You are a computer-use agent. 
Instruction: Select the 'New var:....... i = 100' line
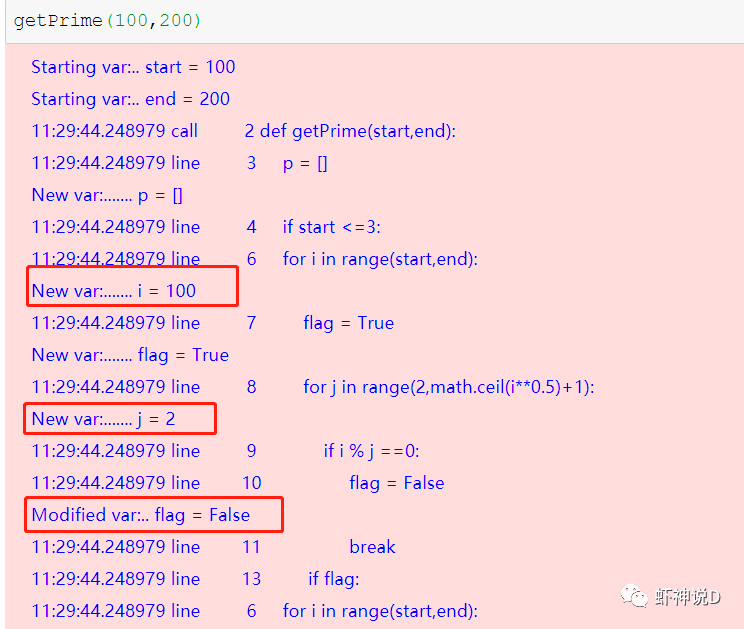[114, 291]
